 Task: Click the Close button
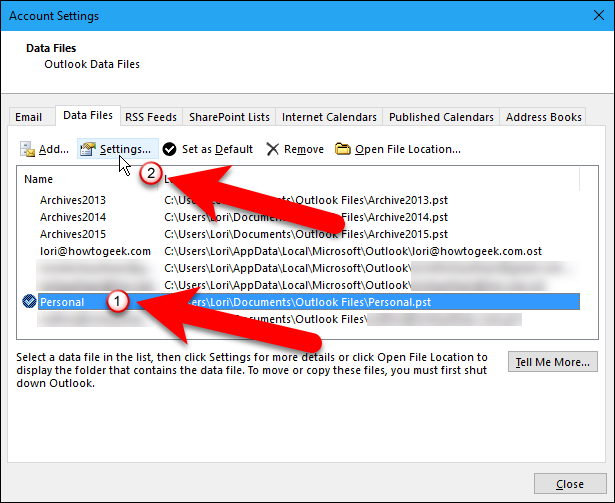click(570, 484)
